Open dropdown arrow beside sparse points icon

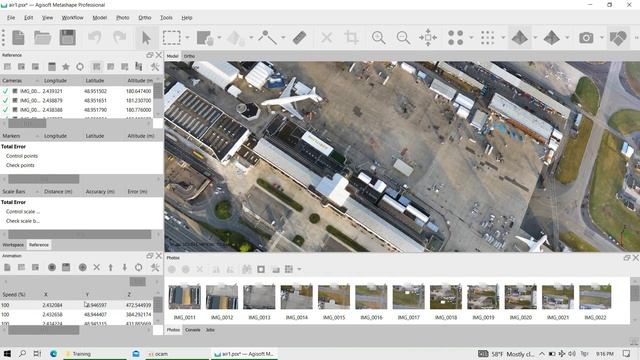point(471,38)
